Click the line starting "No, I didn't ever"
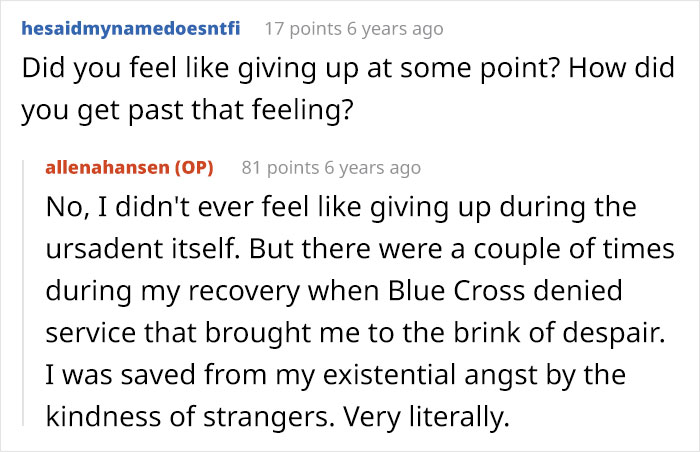 tap(341, 208)
